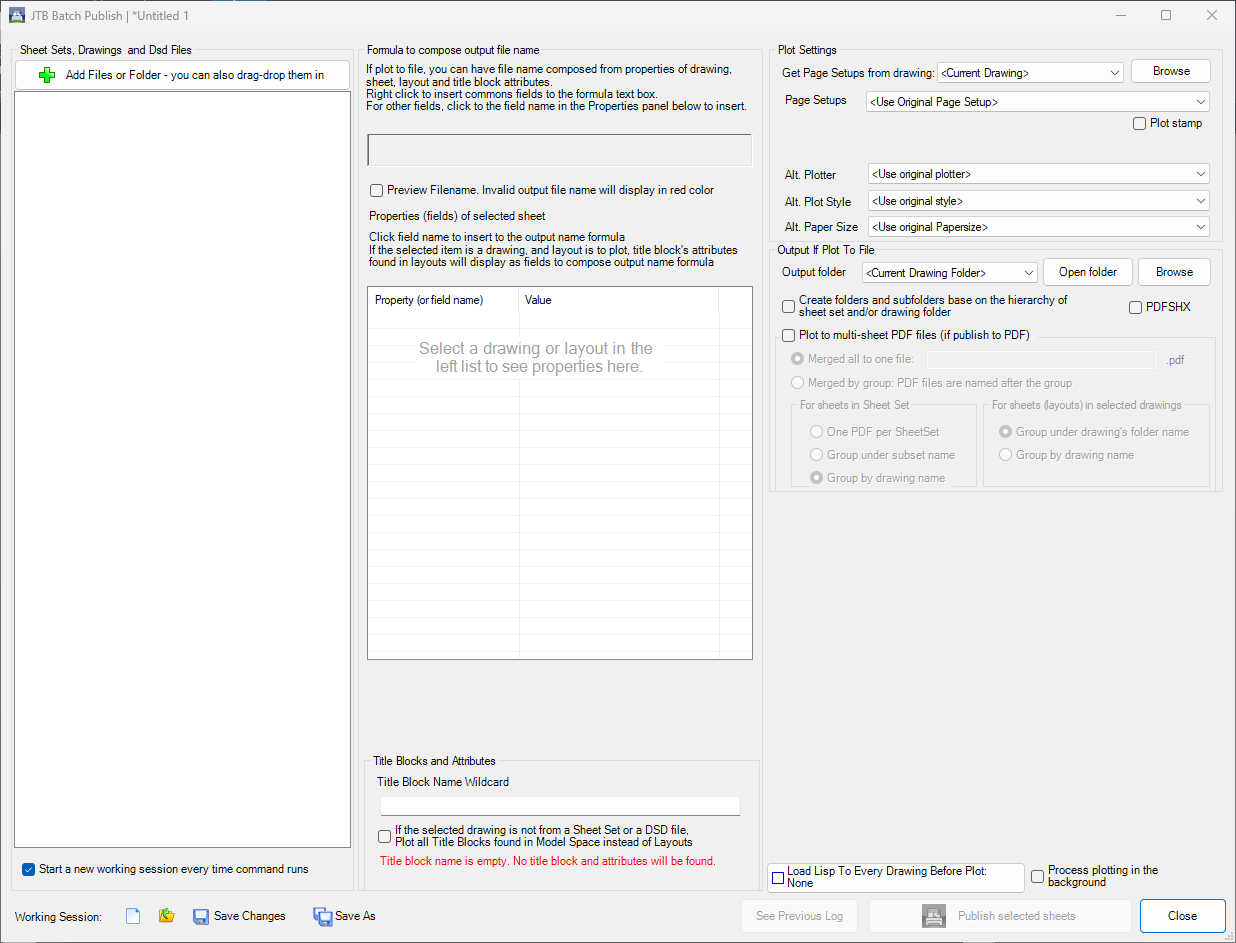
Task: Click the Open folder button
Action: pyautogui.click(x=1088, y=272)
